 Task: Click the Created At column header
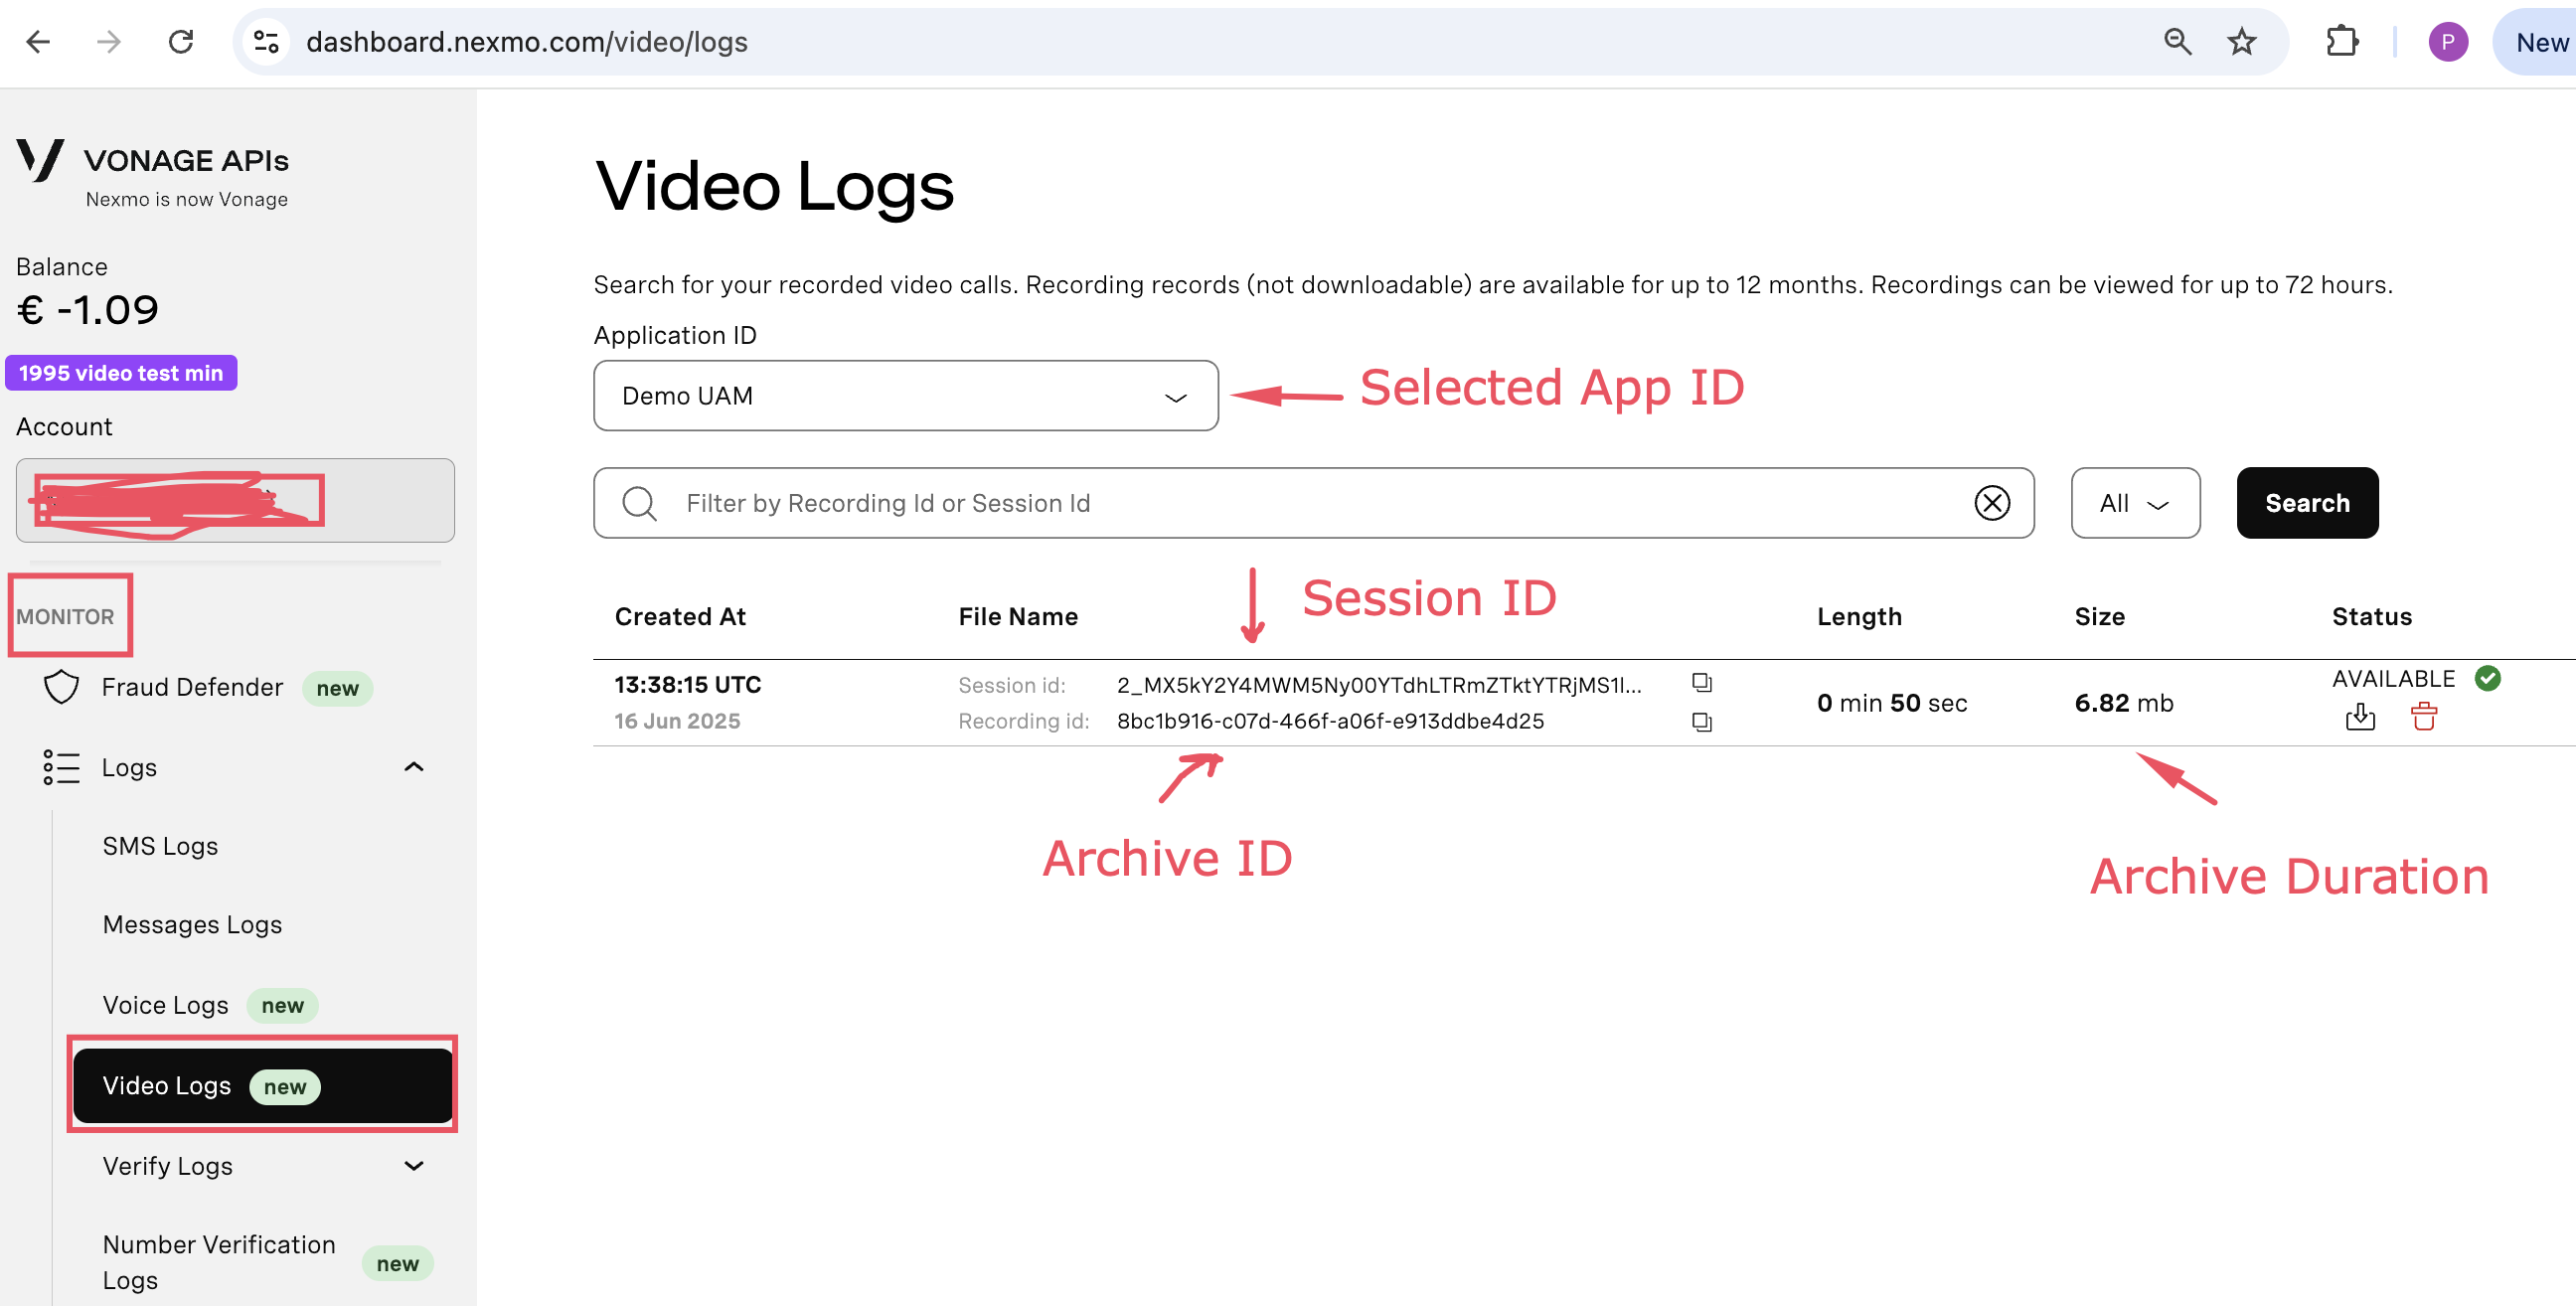[680, 617]
